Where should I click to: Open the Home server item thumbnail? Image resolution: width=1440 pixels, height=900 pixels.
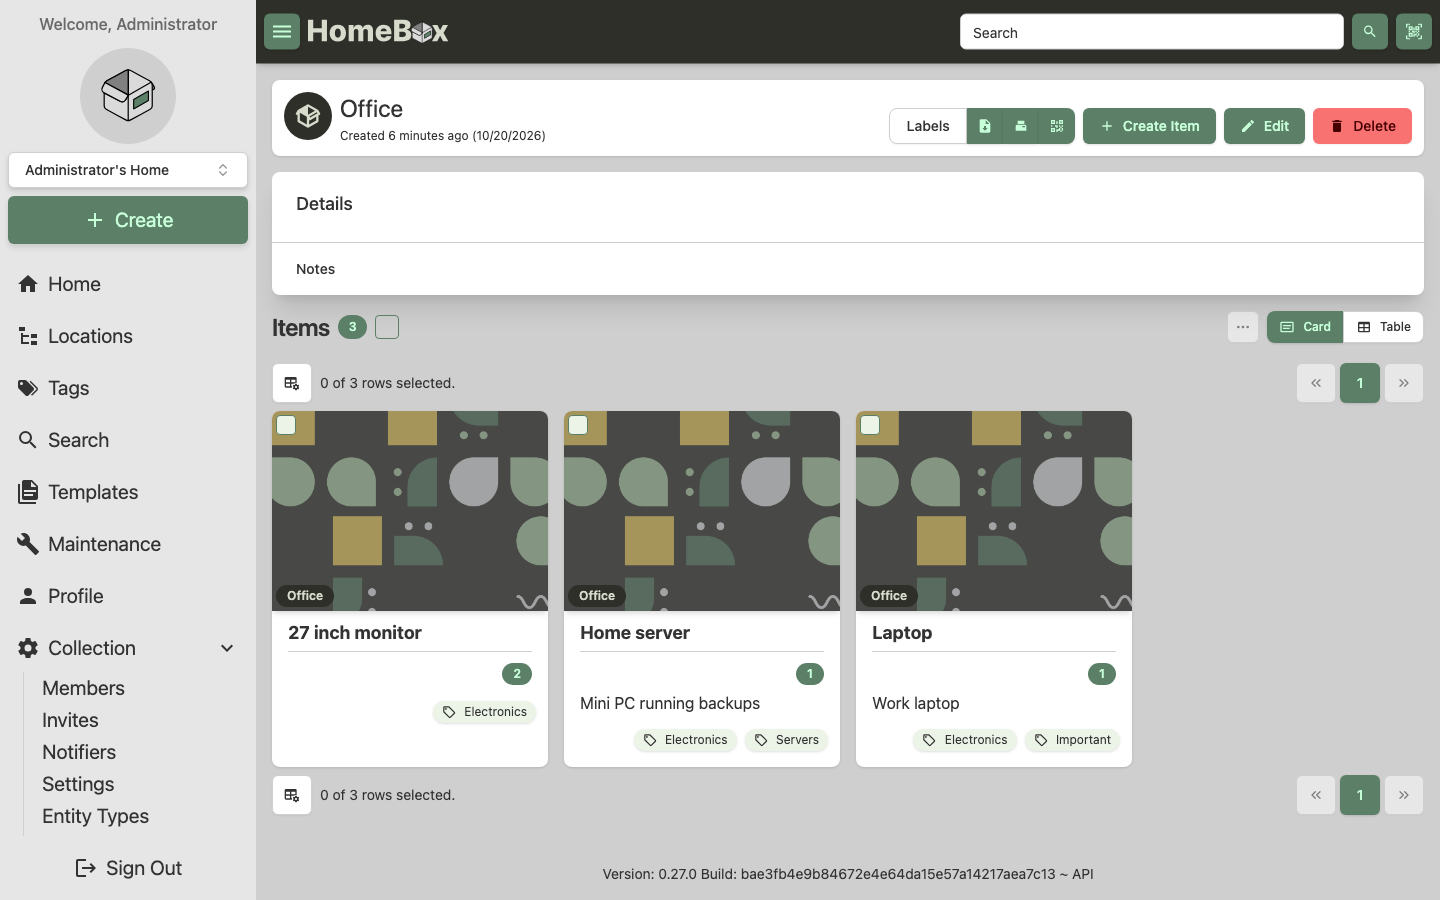pyautogui.click(x=702, y=511)
